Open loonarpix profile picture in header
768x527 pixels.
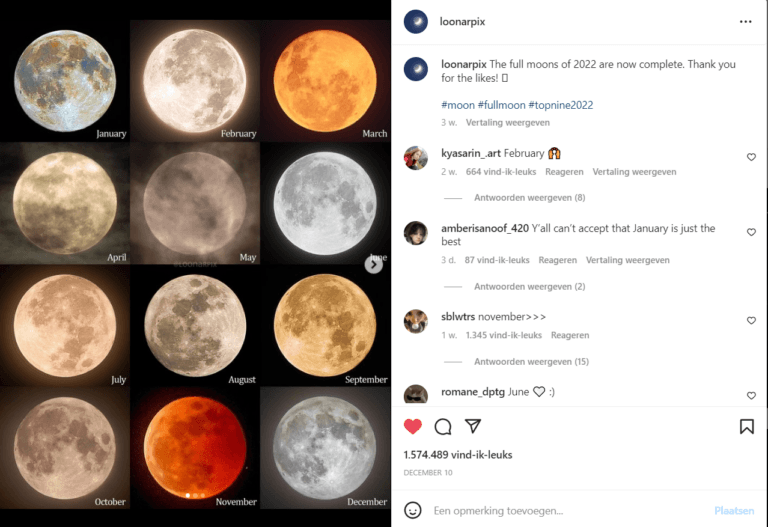point(415,22)
